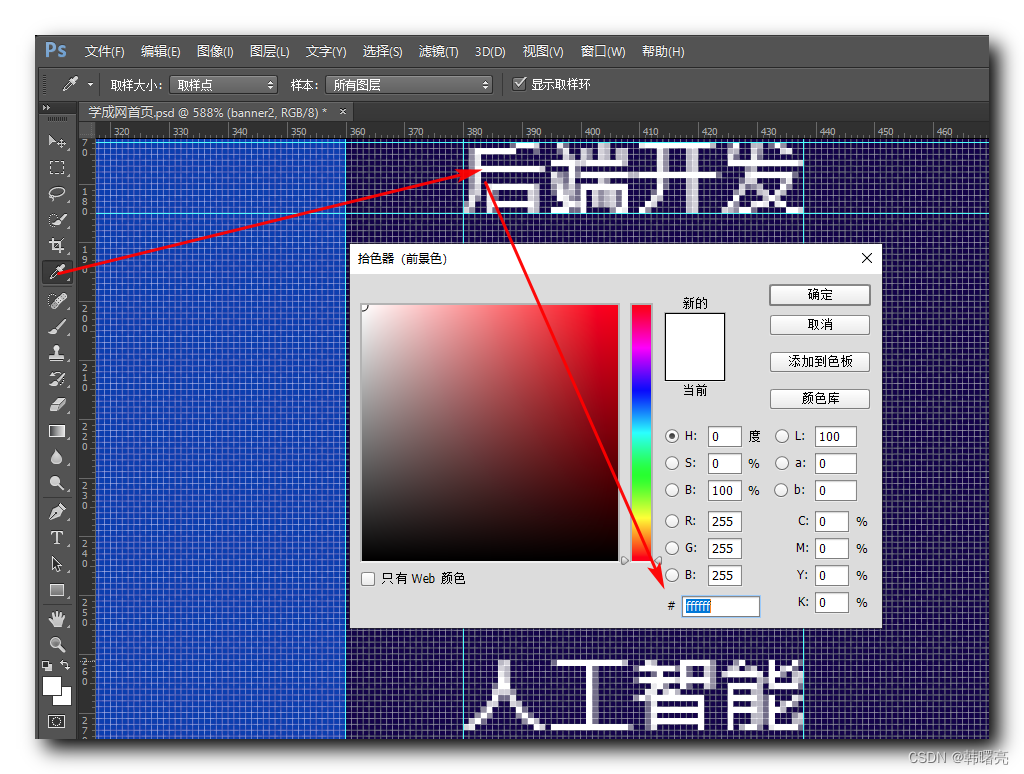The image size is (1024, 774).
Task: Open the sample size dropdown 取样点
Action: pyautogui.click(x=223, y=85)
